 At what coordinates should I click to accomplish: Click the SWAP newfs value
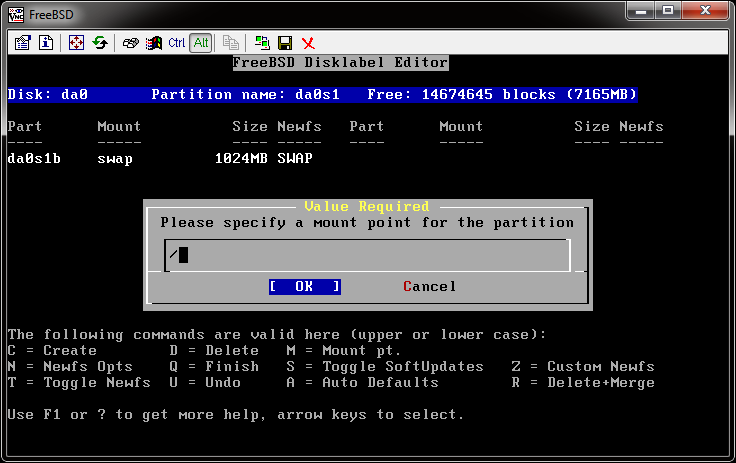(x=295, y=158)
